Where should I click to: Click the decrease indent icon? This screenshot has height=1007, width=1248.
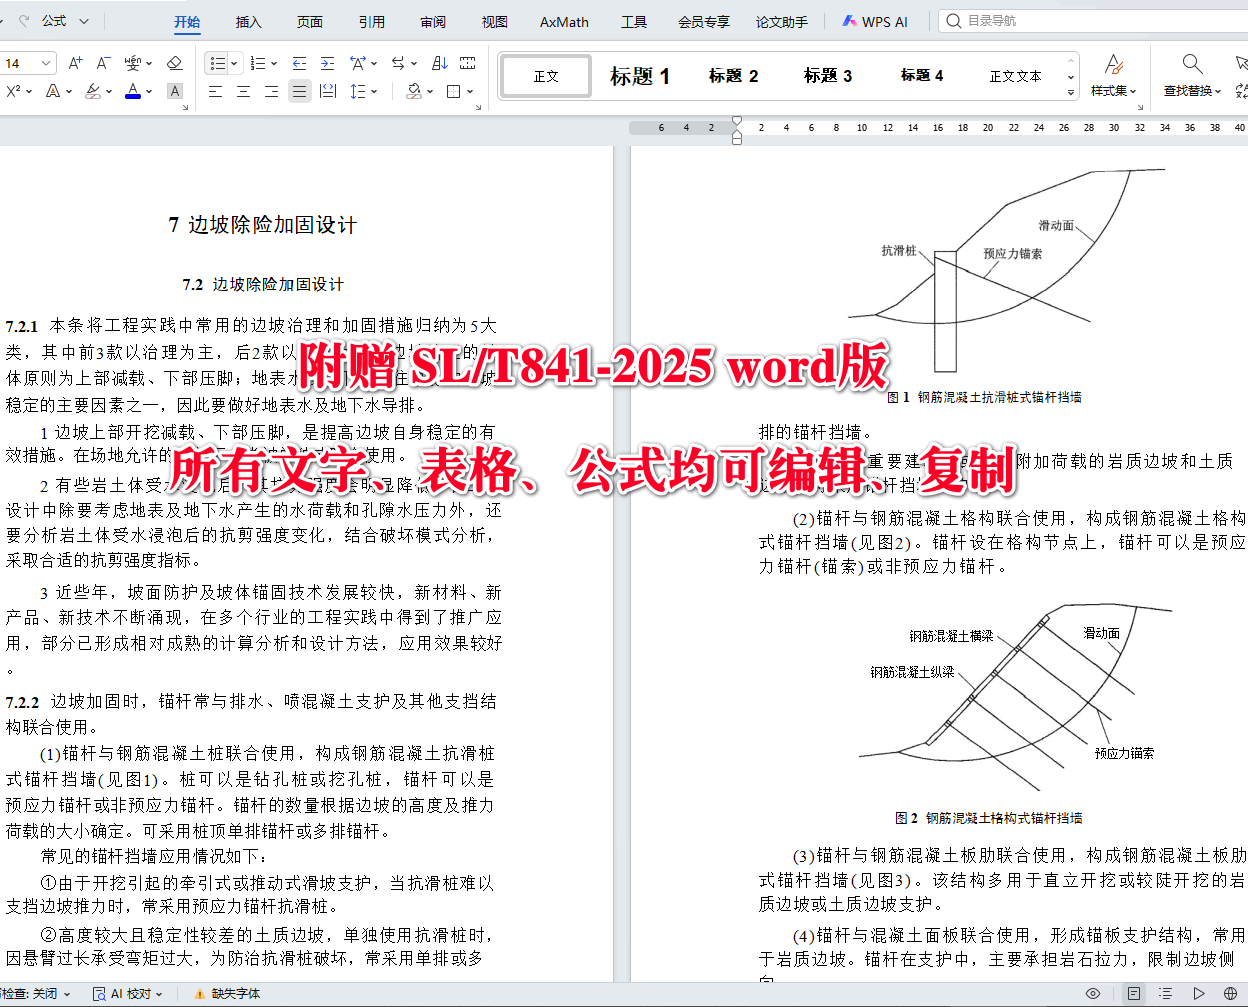(x=299, y=63)
